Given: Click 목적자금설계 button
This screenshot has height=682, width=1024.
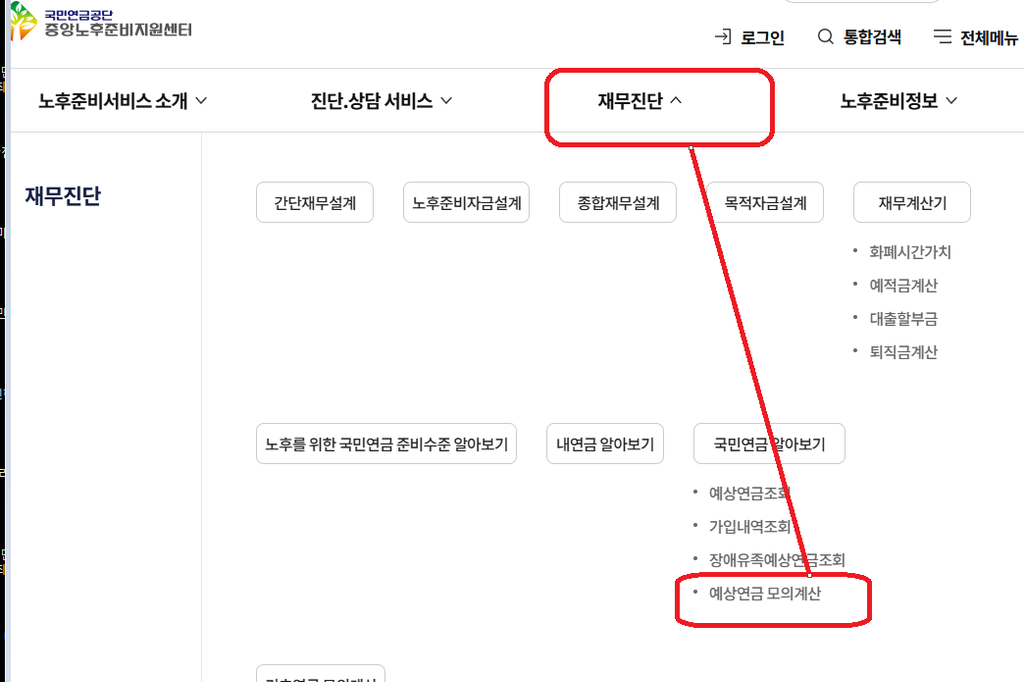Looking at the screenshot, I should [765, 203].
